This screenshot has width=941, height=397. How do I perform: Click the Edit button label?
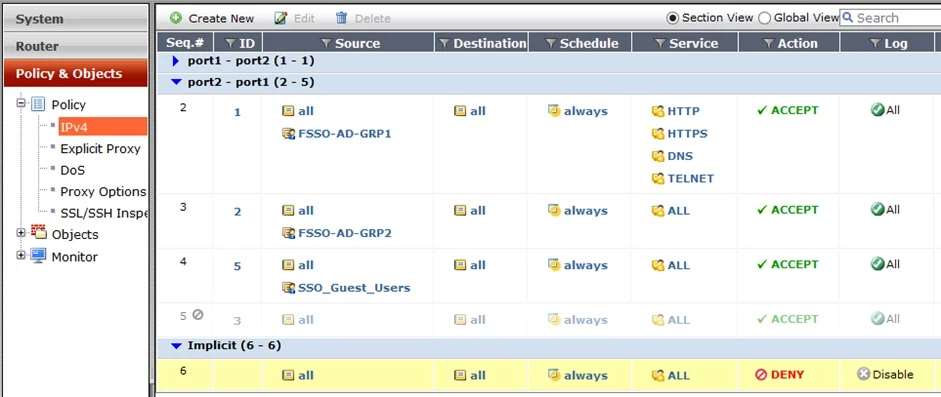point(304,19)
